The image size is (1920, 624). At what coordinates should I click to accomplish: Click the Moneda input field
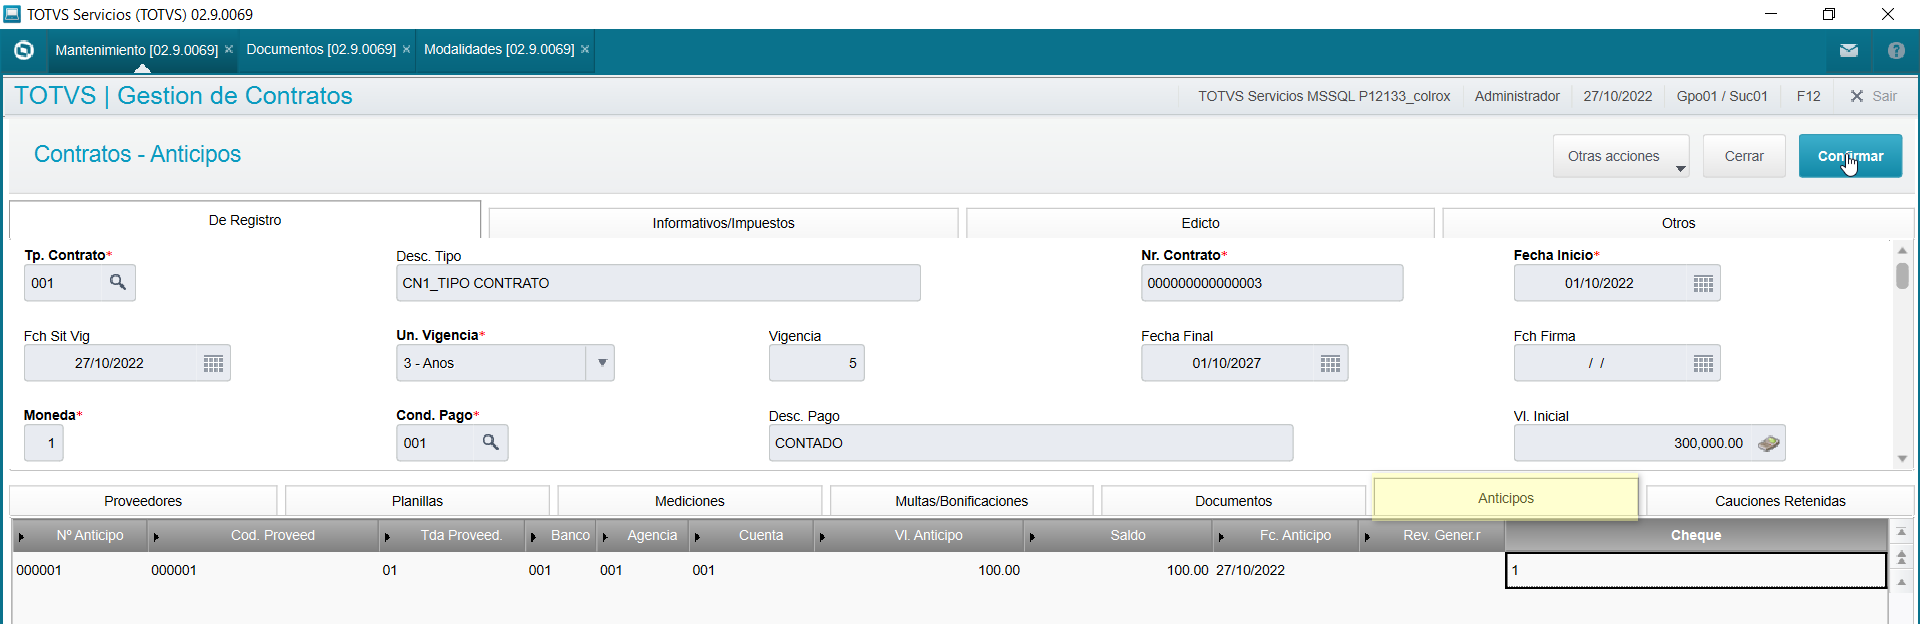click(x=44, y=443)
